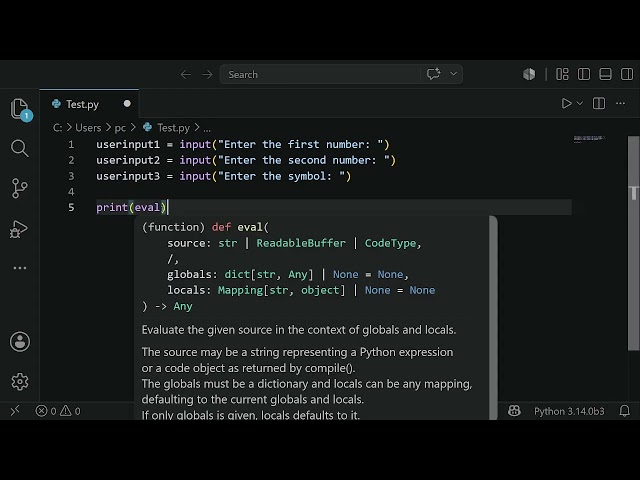Split the editor right

click(x=599, y=103)
